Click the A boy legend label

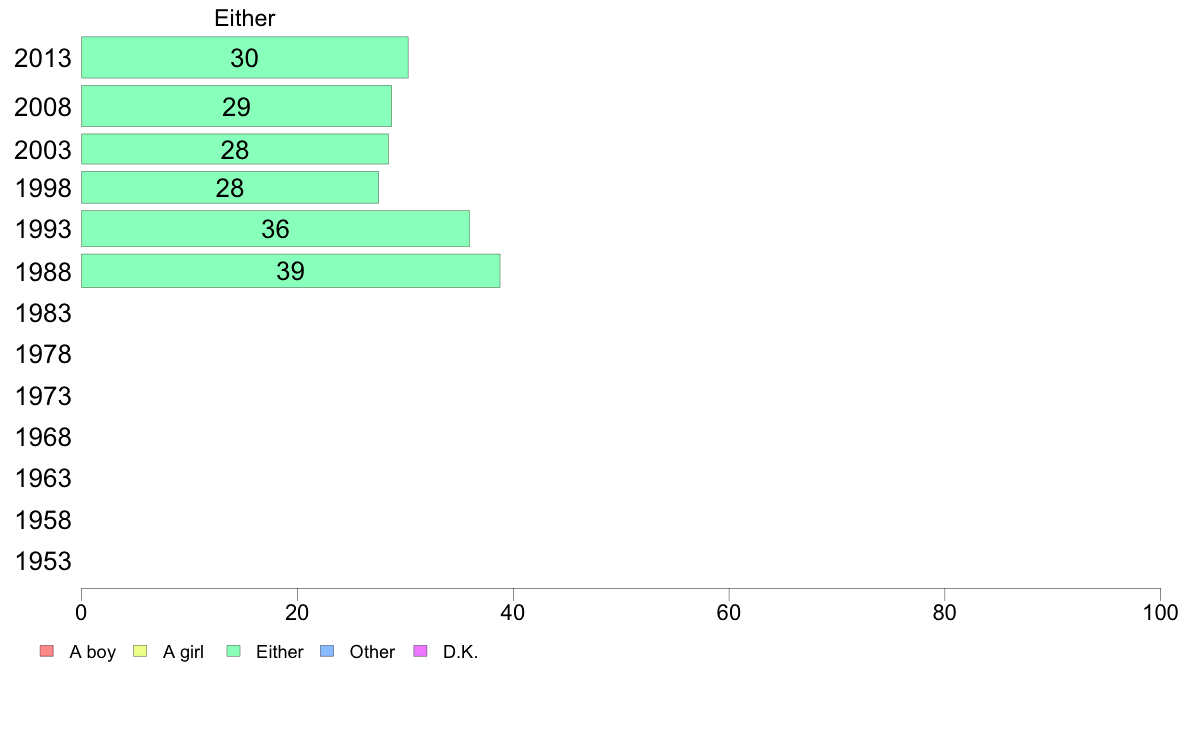tap(92, 652)
